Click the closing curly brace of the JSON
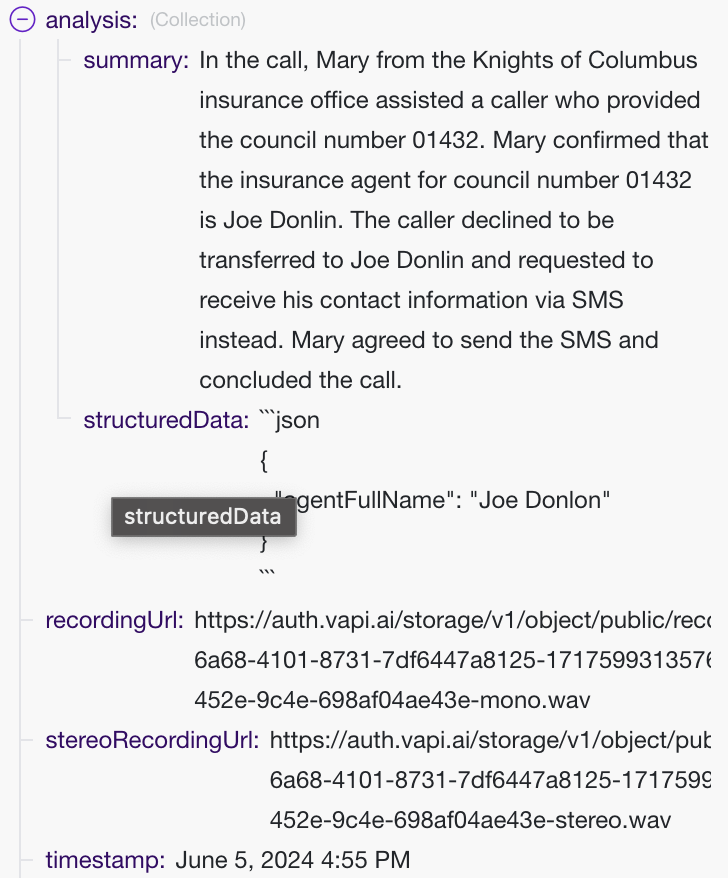Screen dimensions: 728x878 (264, 543)
